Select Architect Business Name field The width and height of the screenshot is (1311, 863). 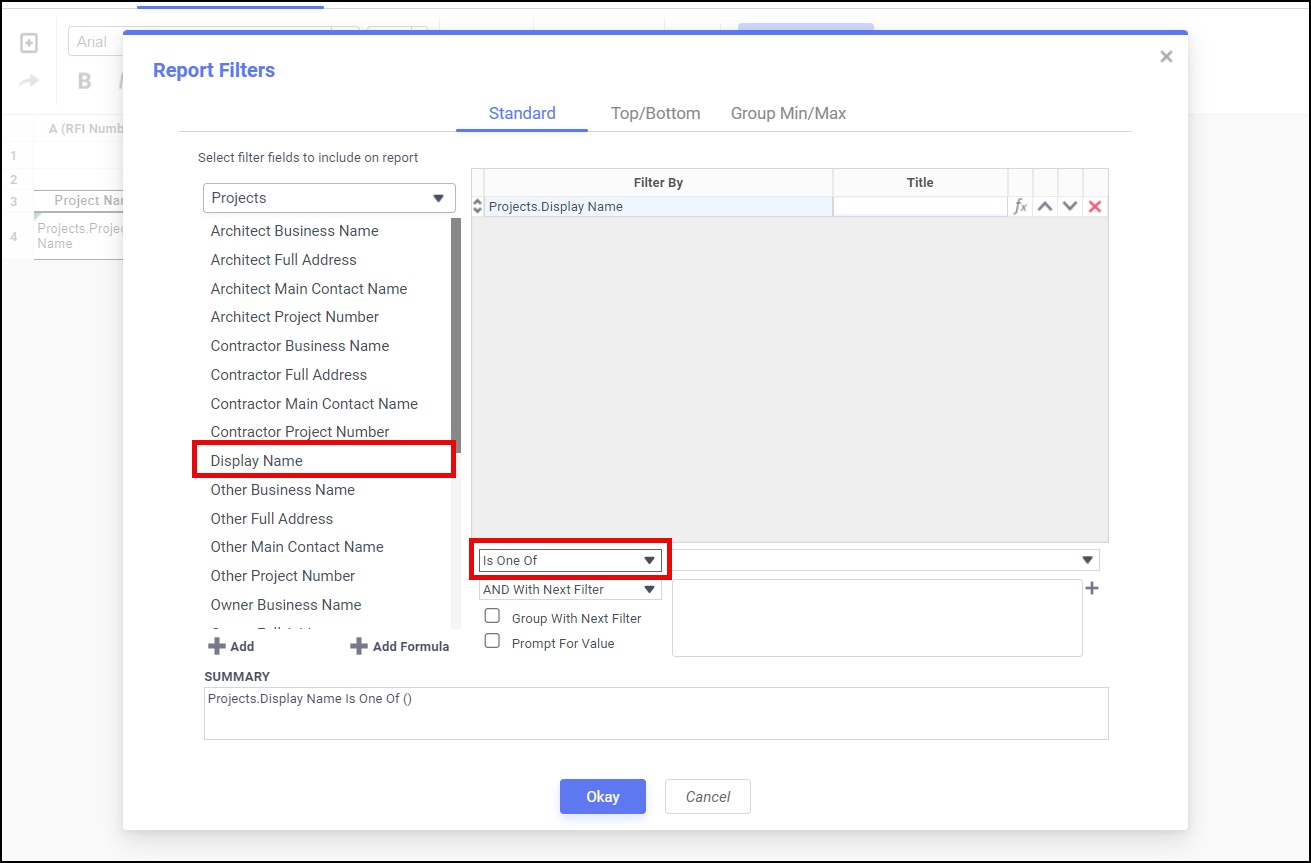click(x=295, y=231)
